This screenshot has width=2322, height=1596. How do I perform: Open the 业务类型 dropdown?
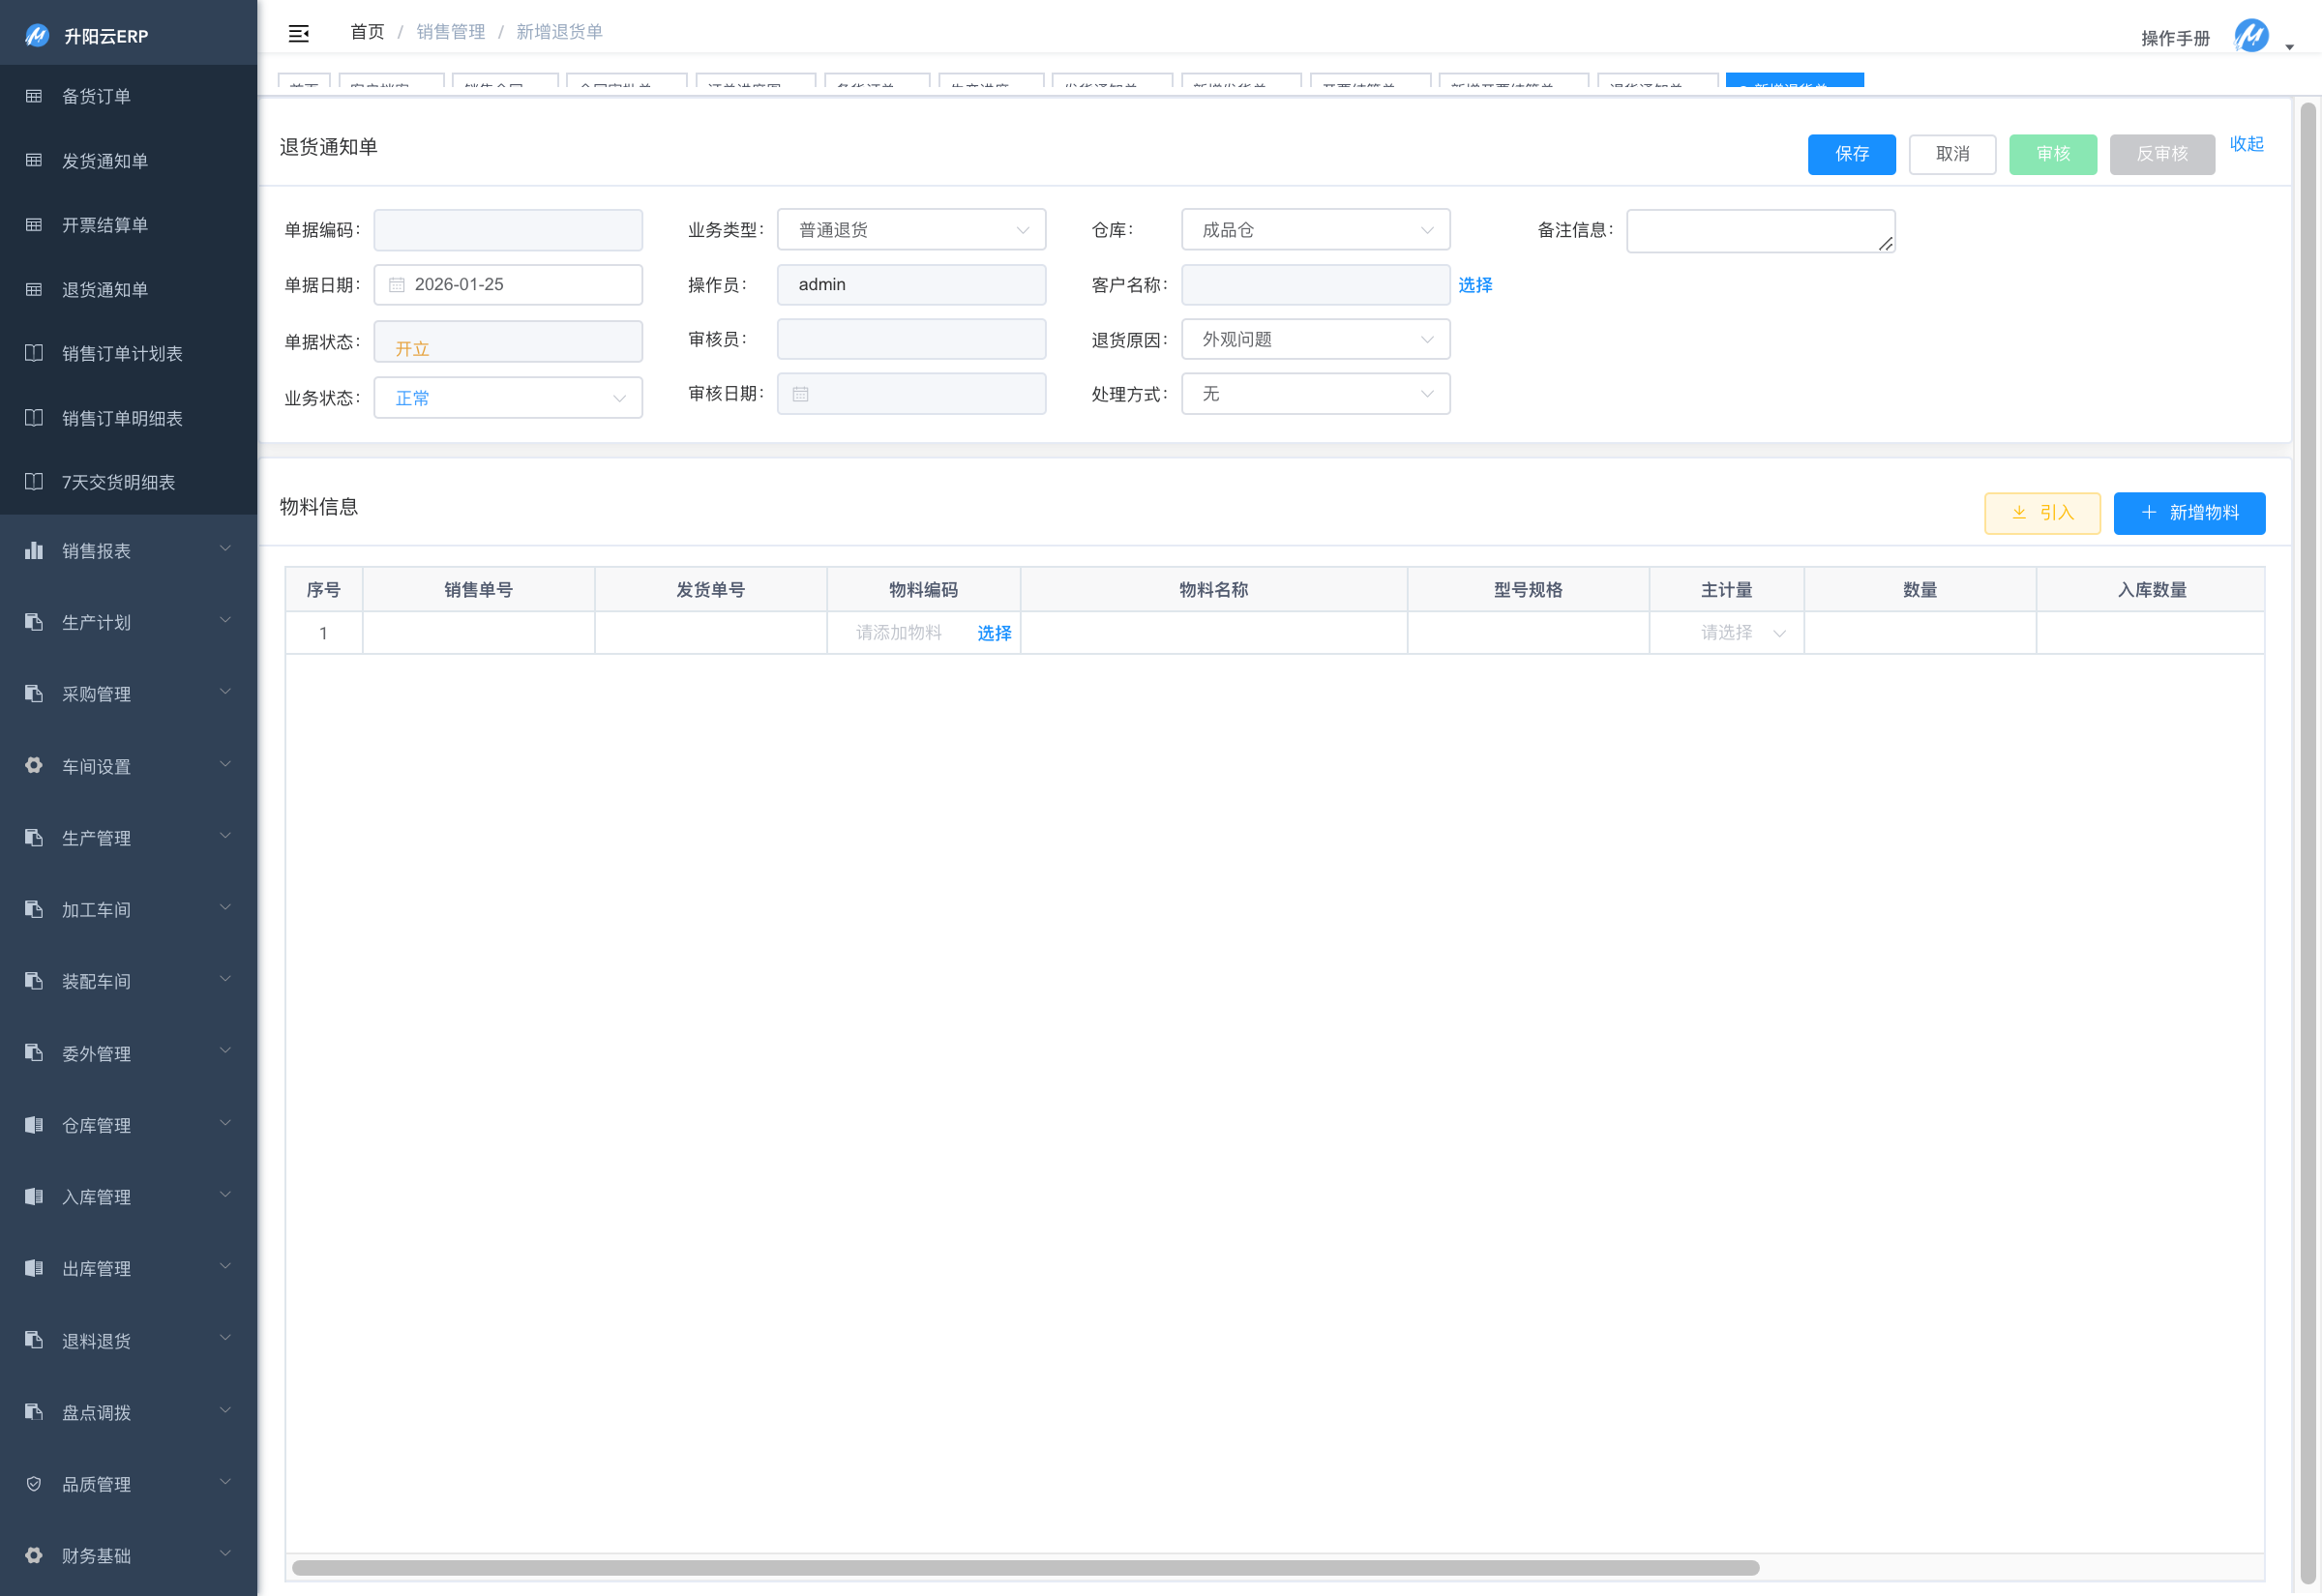click(x=911, y=230)
